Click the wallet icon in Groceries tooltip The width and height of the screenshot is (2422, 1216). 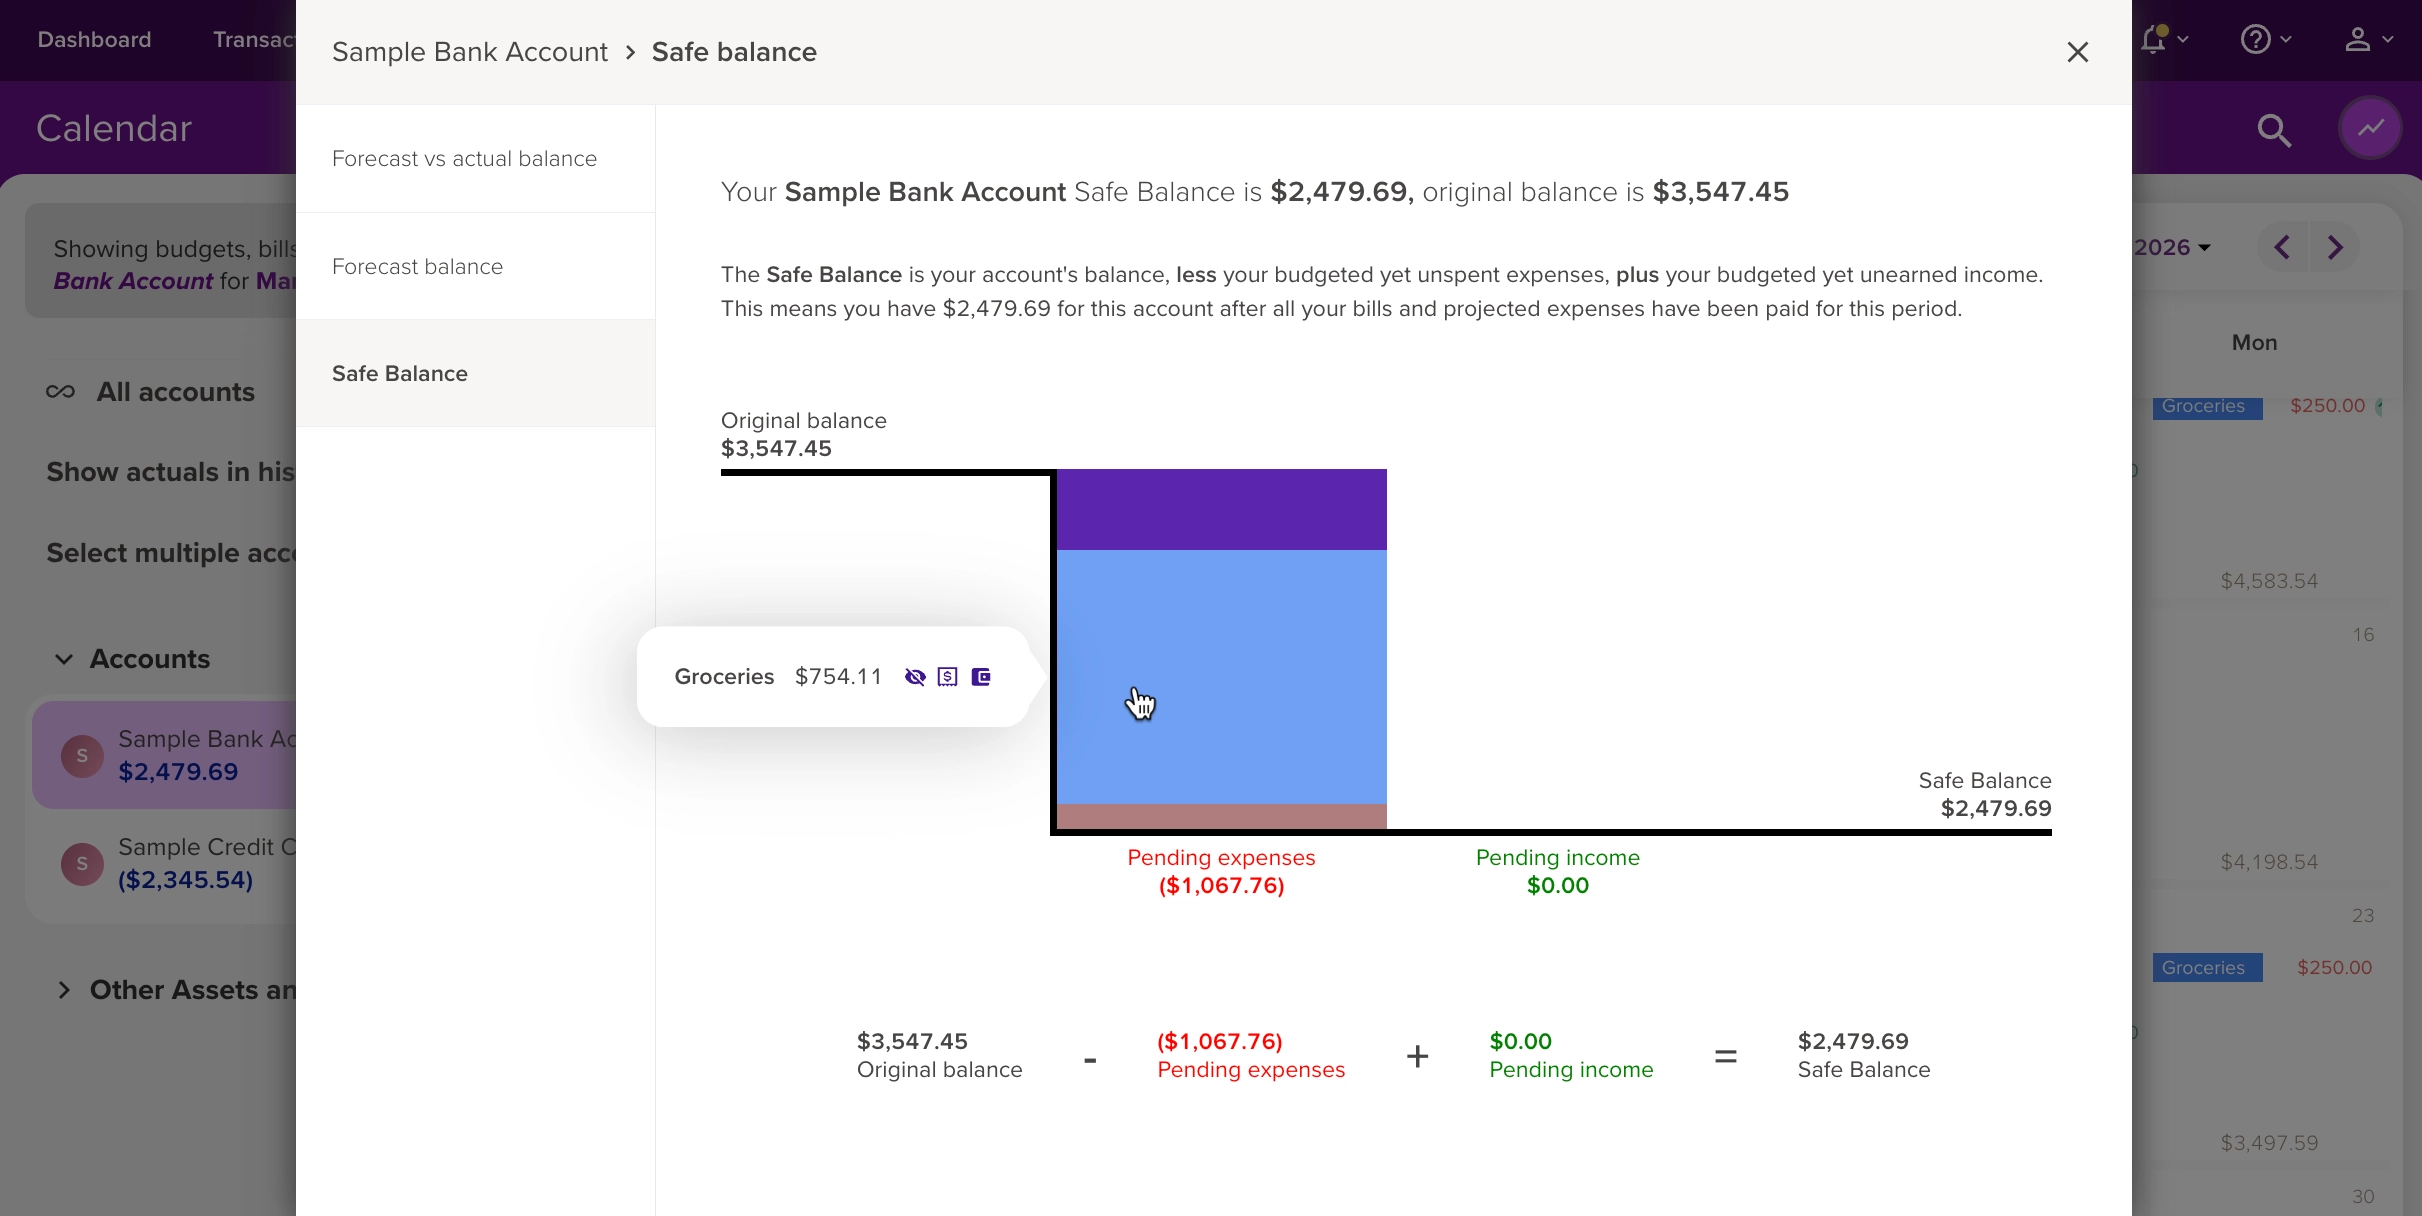[x=981, y=677]
